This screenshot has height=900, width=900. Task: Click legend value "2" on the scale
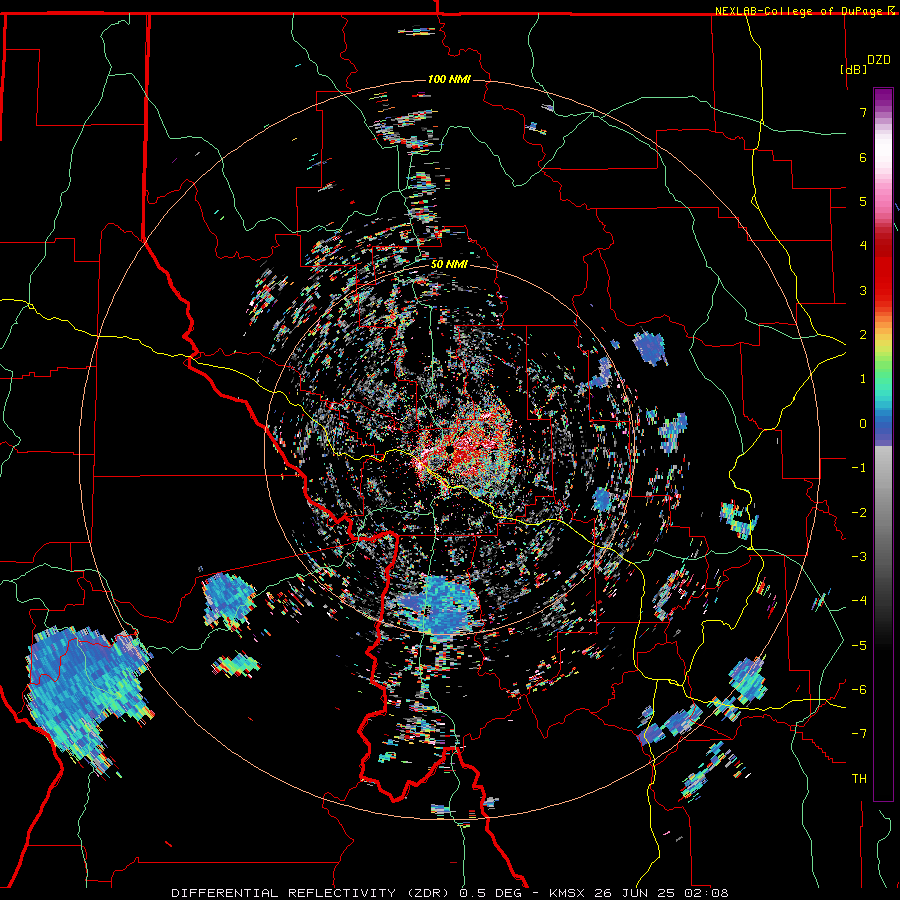(863, 335)
